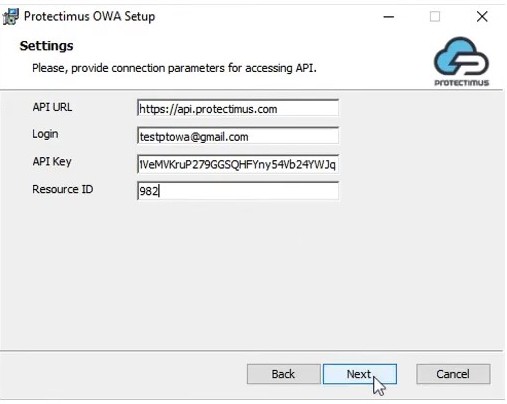507x404 pixels.
Task: Close the setup window with the X
Action: pos(482,16)
